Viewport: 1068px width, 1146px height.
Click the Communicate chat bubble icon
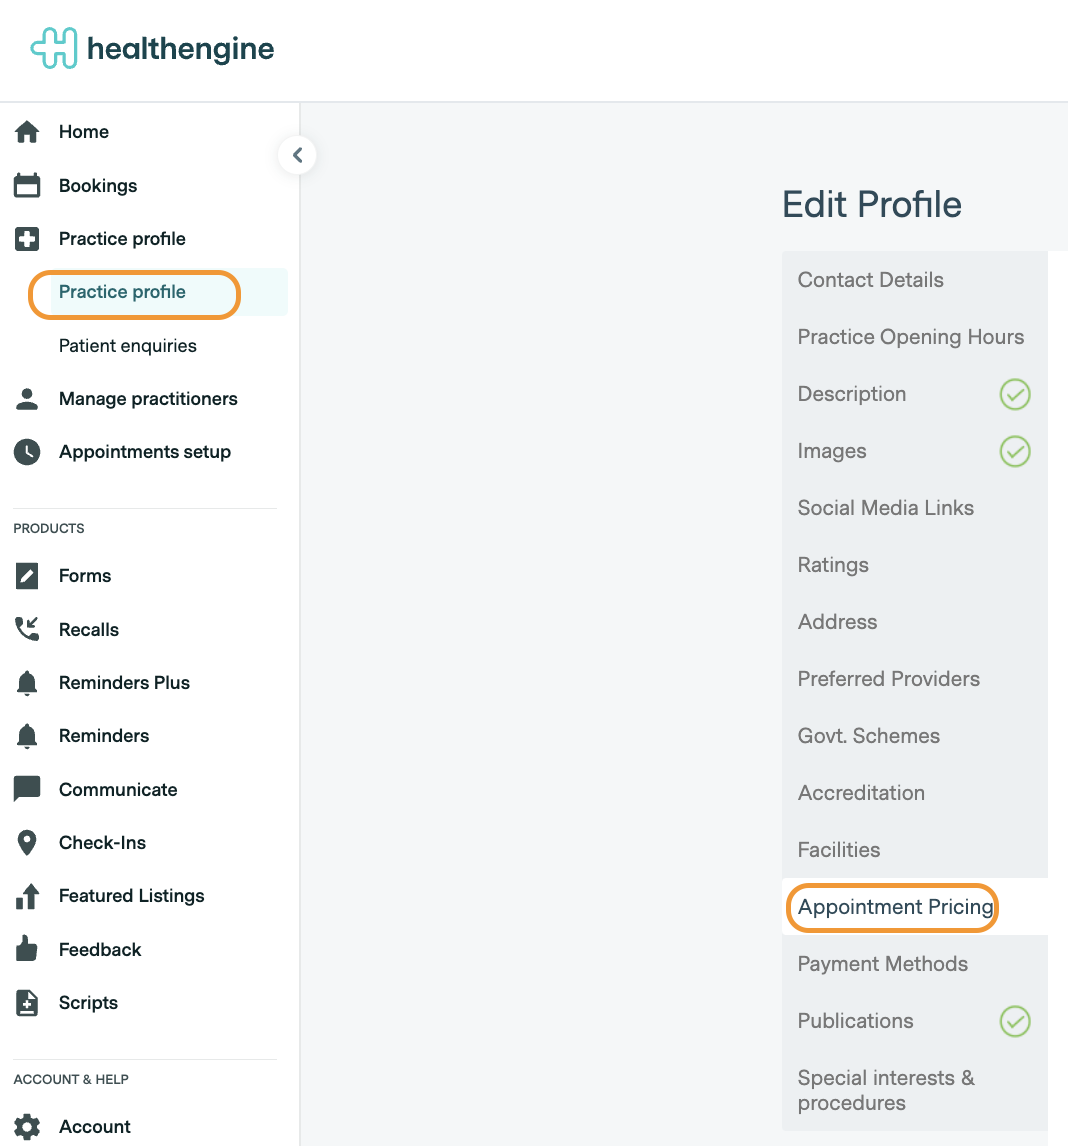click(x=27, y=789)
